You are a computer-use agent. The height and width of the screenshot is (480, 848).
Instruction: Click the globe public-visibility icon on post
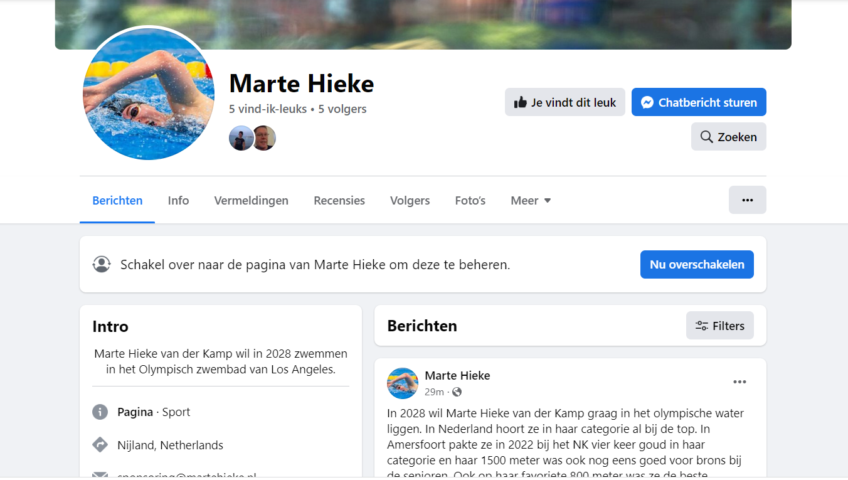[x=457, y=392]
